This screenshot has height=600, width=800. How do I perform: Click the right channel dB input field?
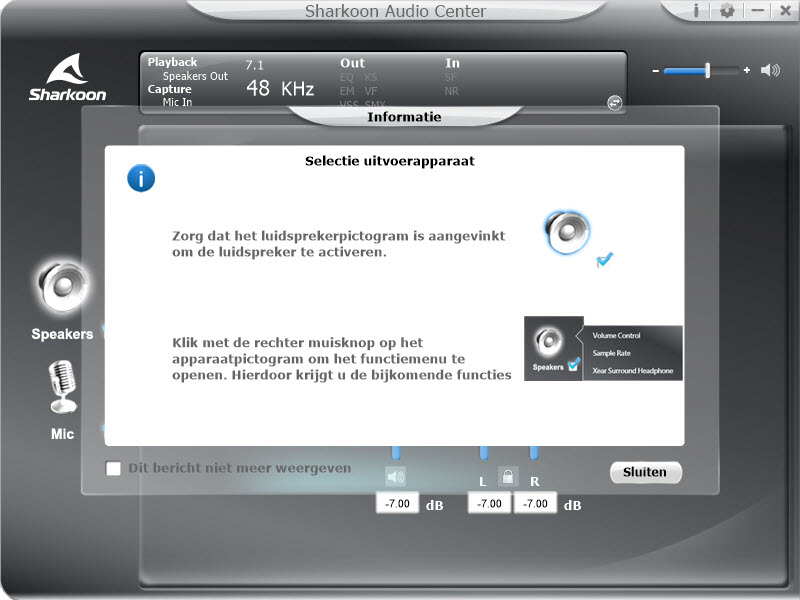pyautogui.click(x=535, y=504)
